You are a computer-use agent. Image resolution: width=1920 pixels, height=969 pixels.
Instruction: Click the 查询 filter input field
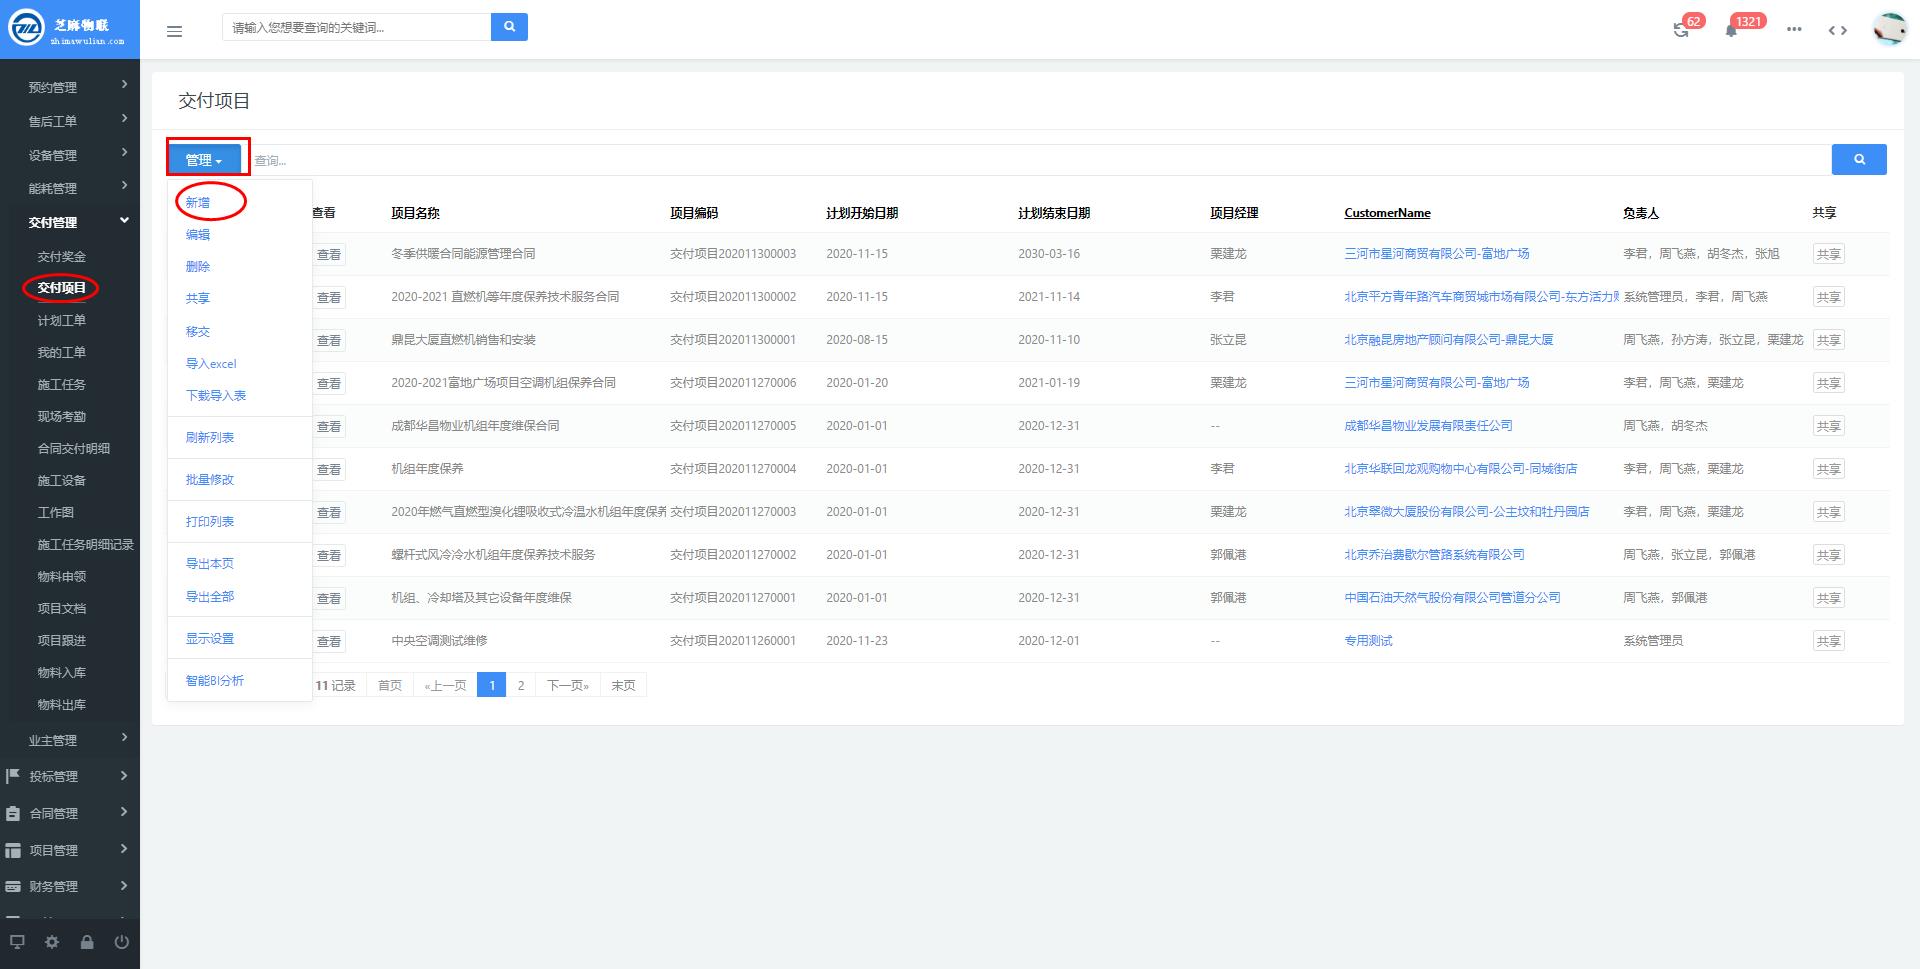[1040, 160]
